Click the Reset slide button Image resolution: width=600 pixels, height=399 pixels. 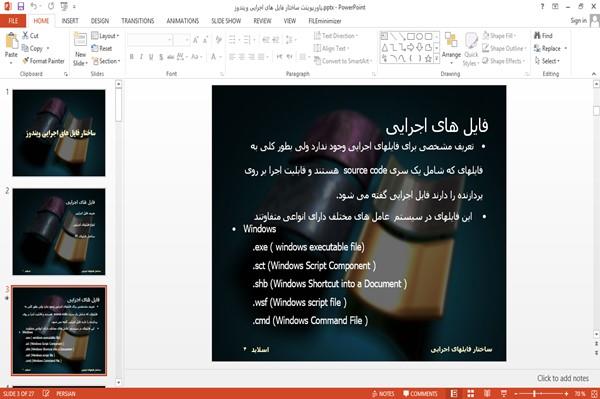102,48
